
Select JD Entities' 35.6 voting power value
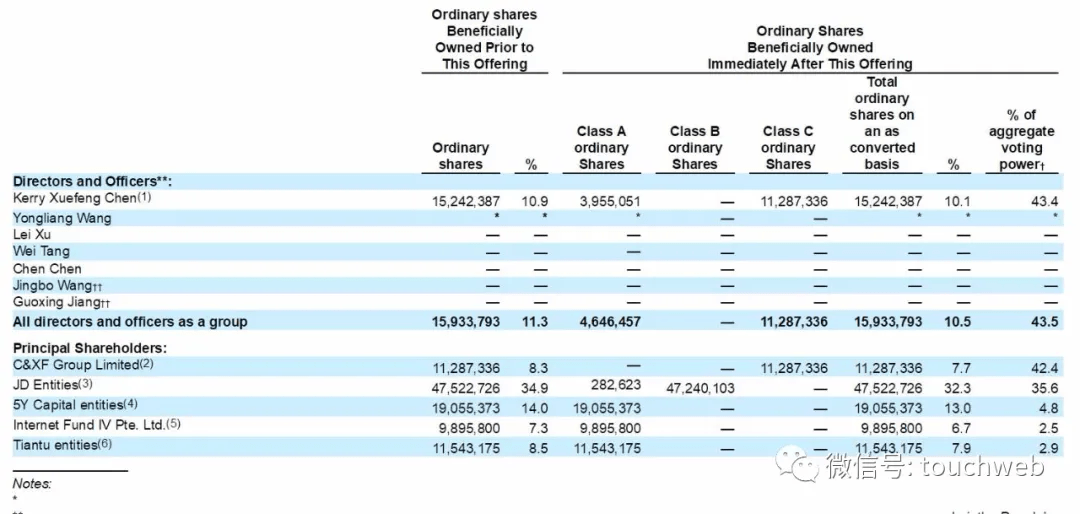pos(1043,387)
